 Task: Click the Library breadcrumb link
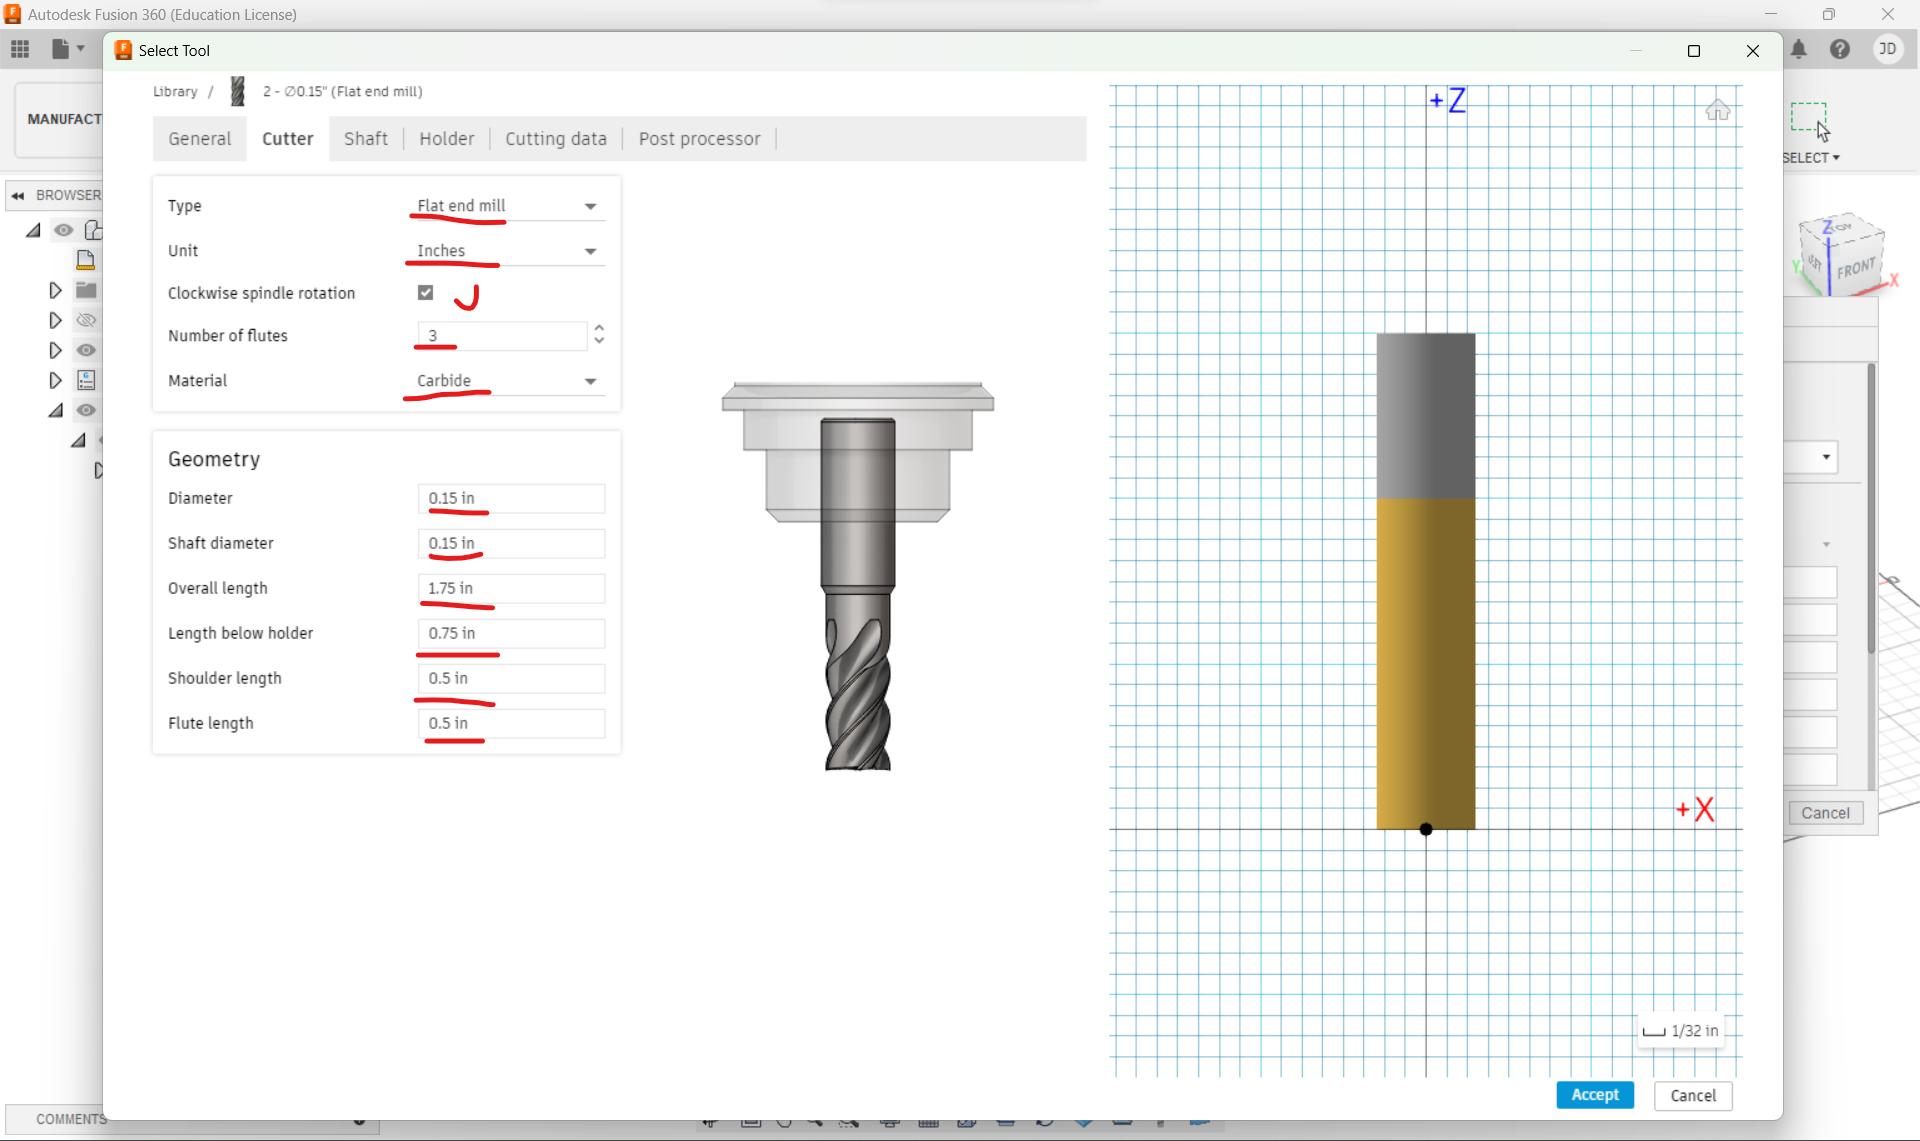pyautogui.click(x=175, y=92)
